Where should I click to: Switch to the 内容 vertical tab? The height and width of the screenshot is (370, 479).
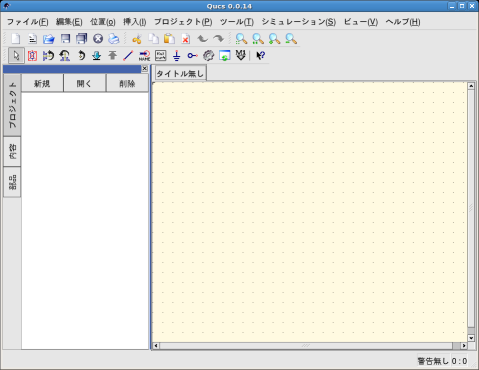coord(12,151)
